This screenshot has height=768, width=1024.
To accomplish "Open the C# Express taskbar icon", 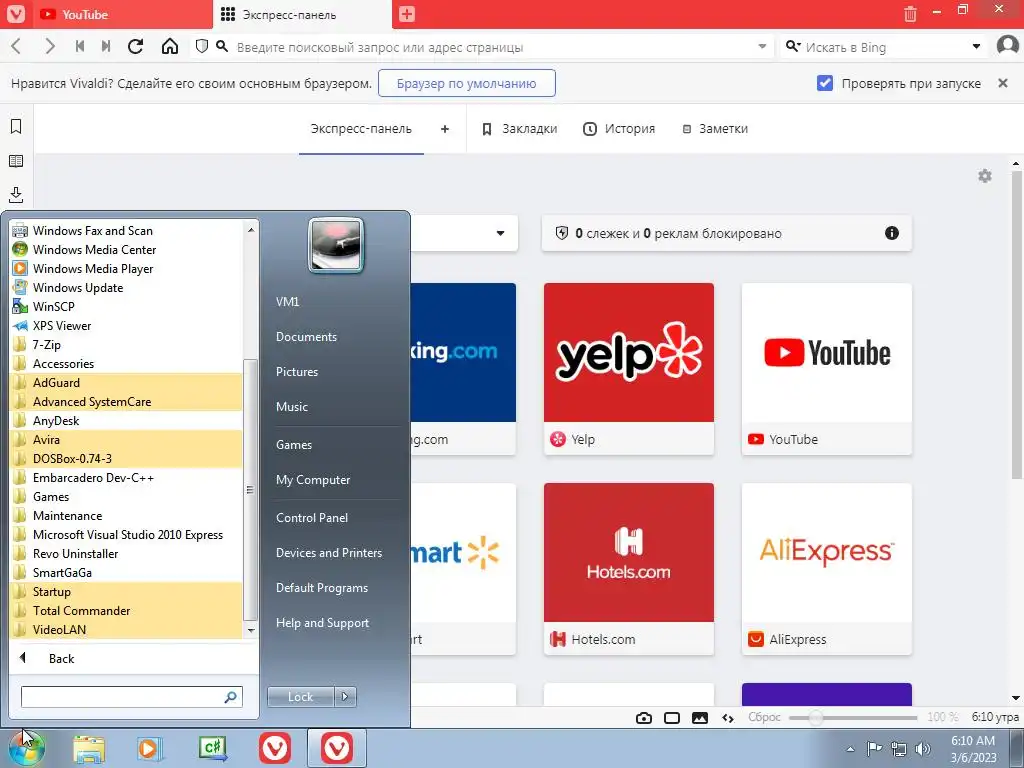I will click(x=212, y=748).
